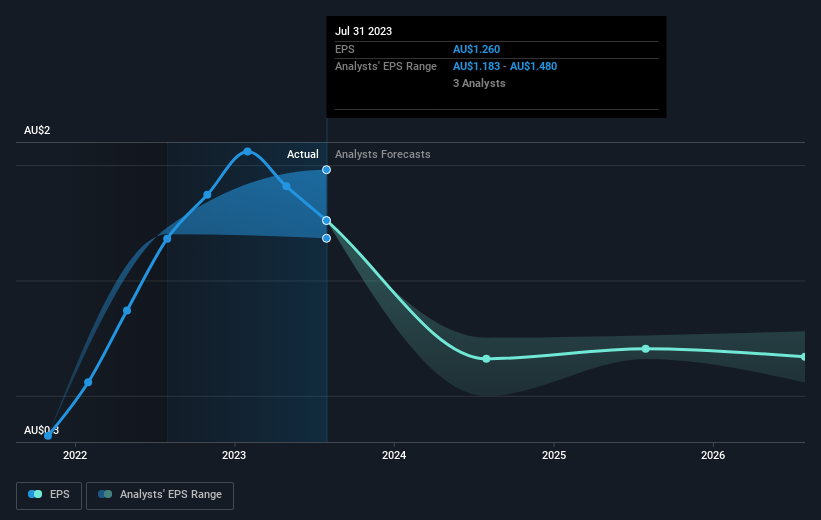Click the Actual section label
Screen dimensions: 821x520
point(303,154)
